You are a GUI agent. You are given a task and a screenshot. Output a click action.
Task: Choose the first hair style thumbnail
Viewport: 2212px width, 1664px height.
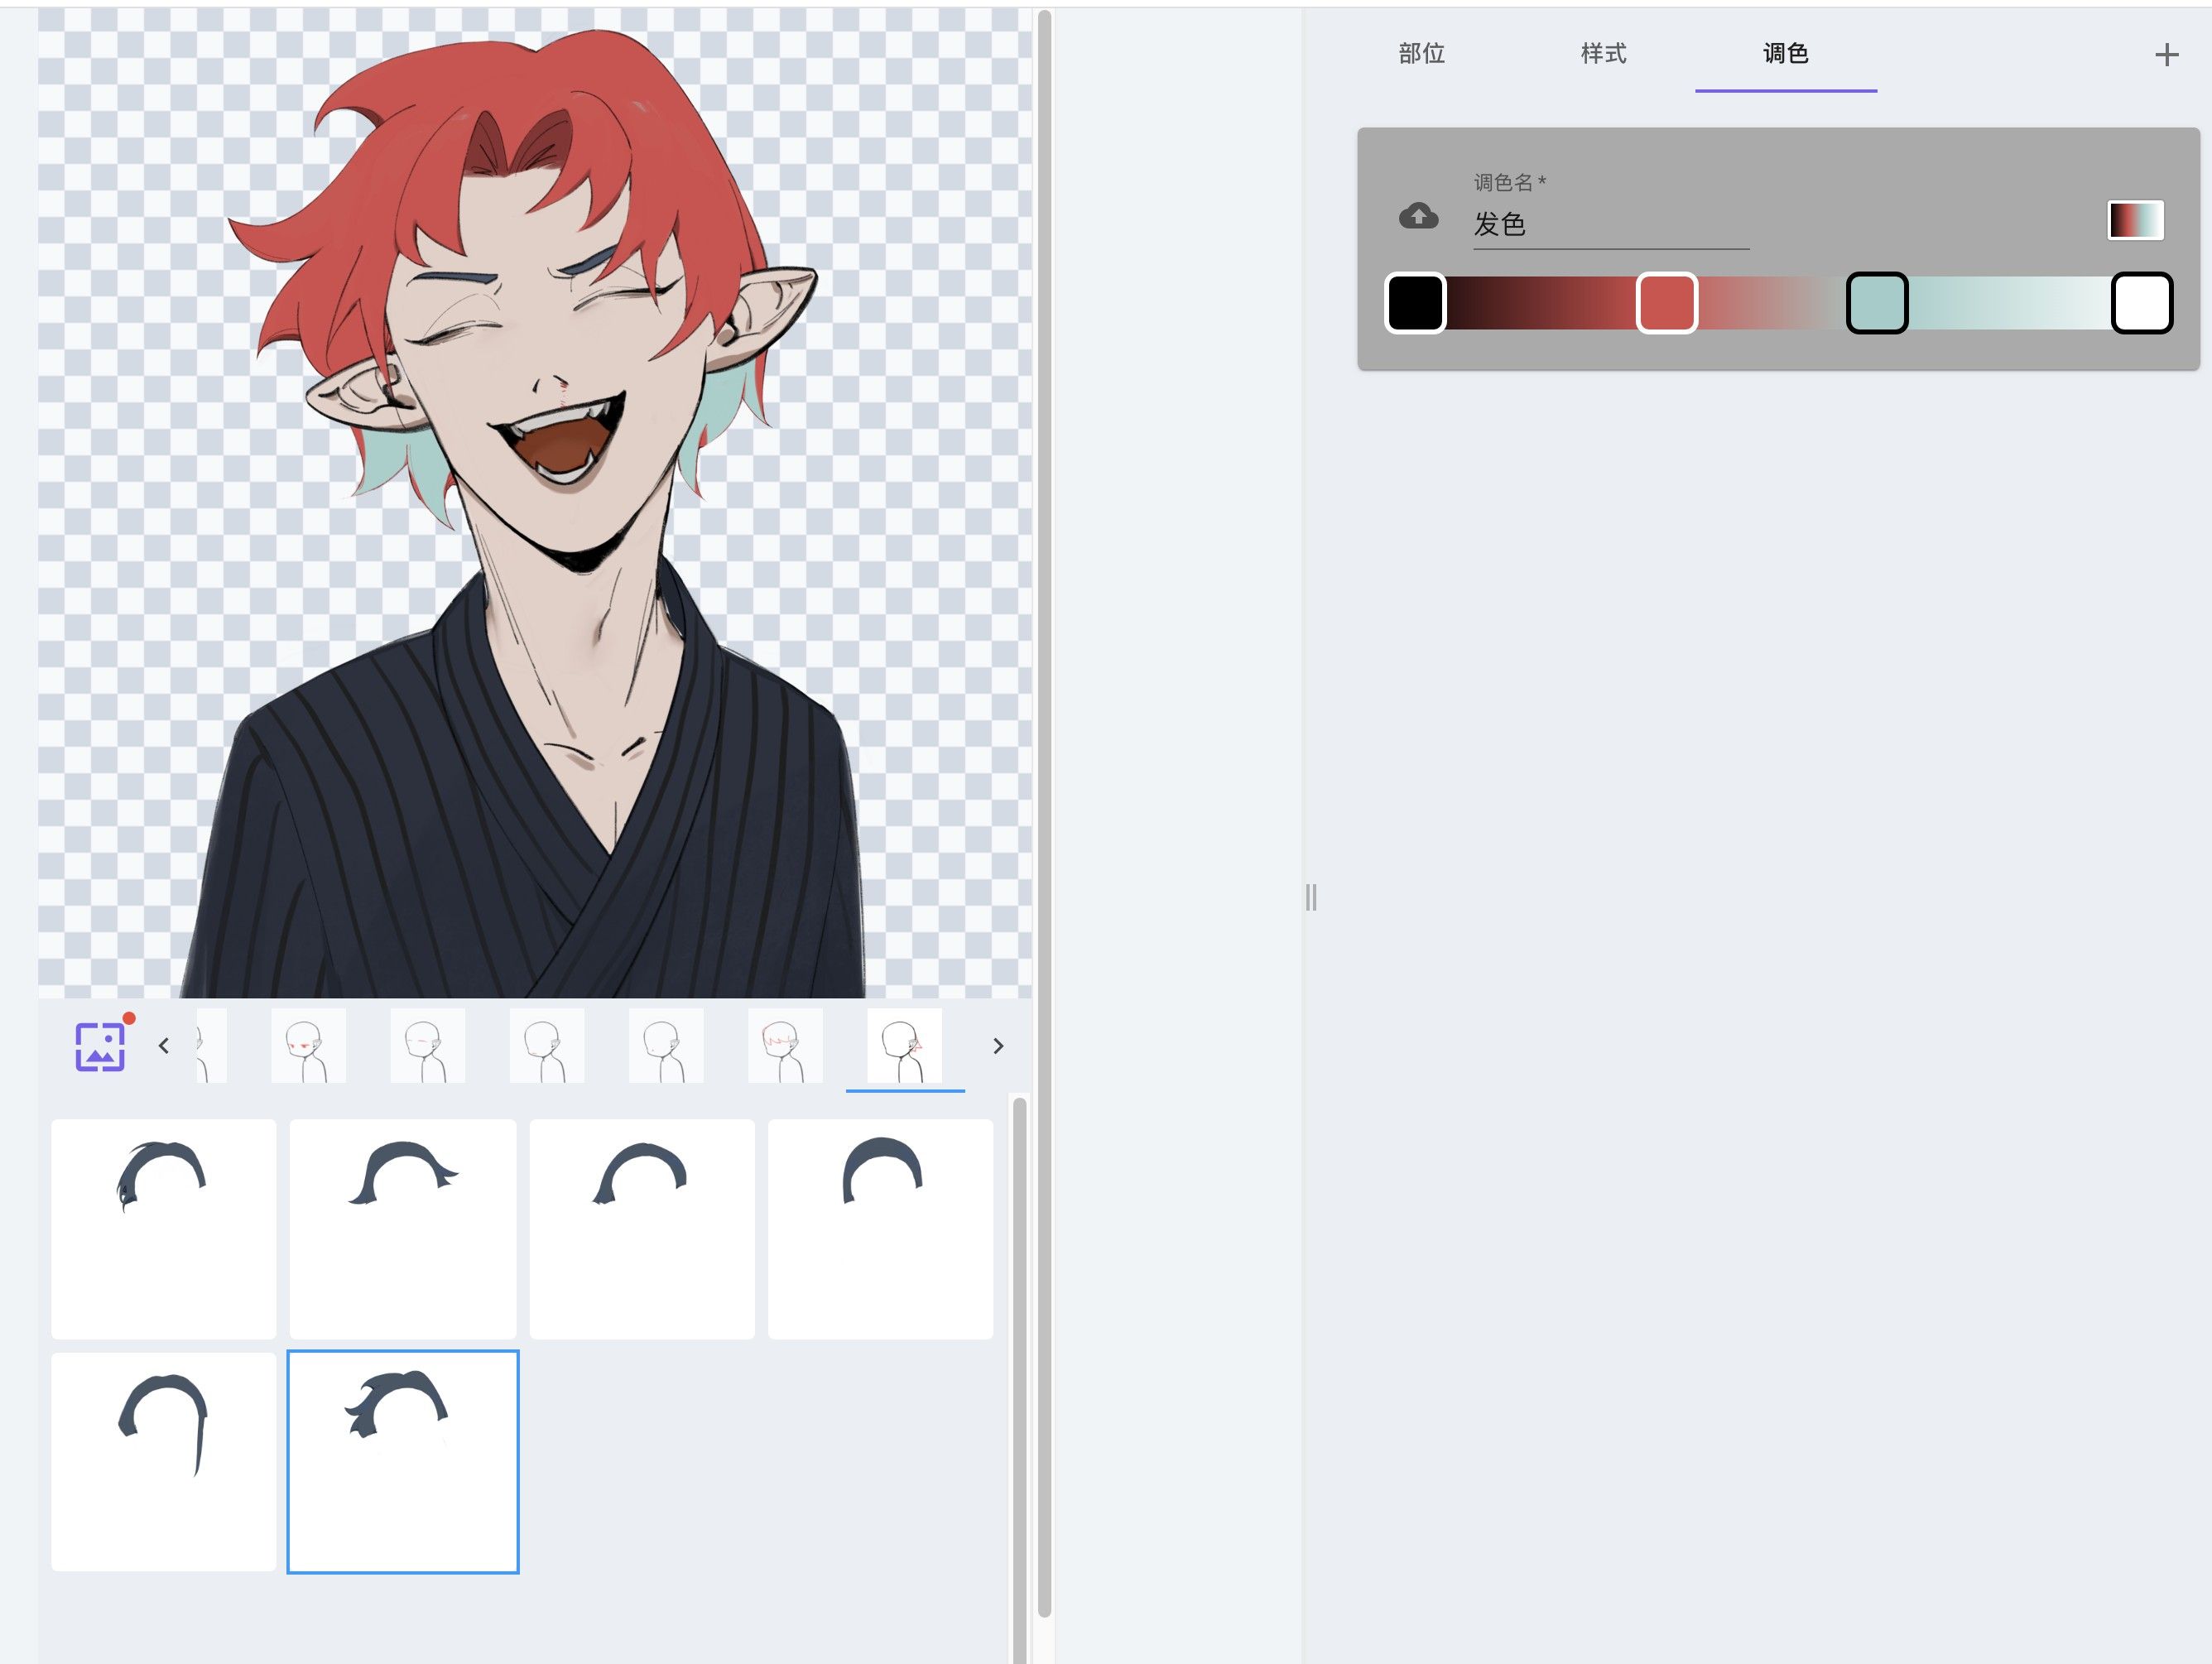[164, 1228]
